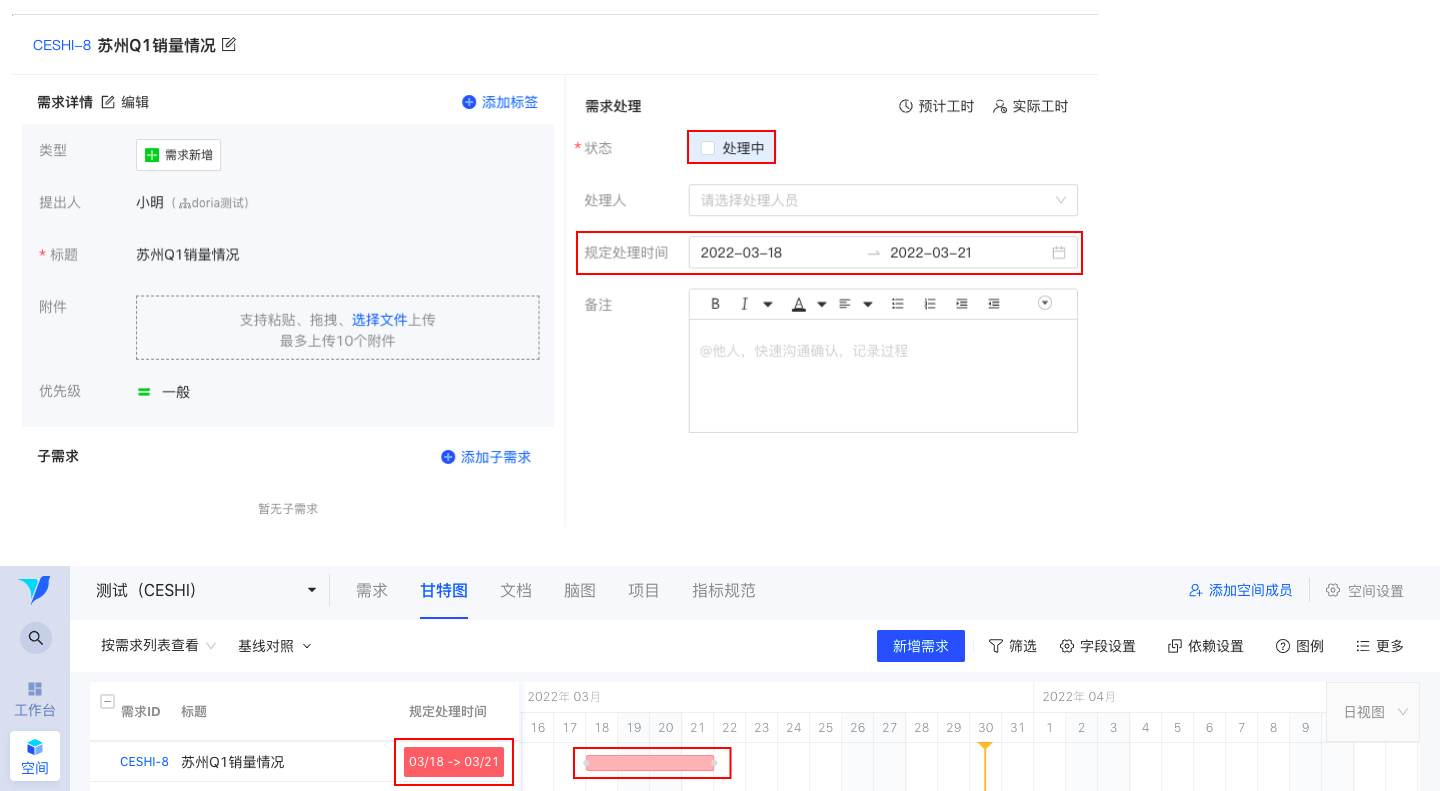
Task: Open 工作台 from the sidebar
Action: pos(35,700)
